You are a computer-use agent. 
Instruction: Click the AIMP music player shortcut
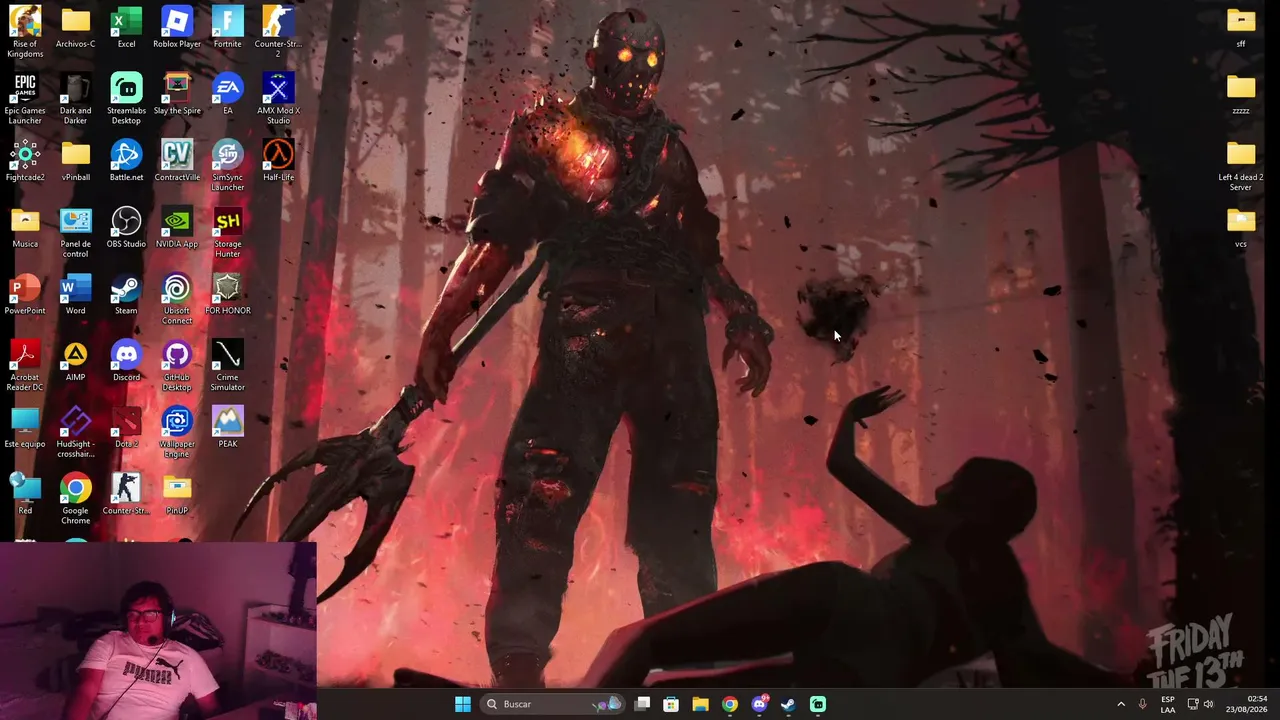pos(76,360)
